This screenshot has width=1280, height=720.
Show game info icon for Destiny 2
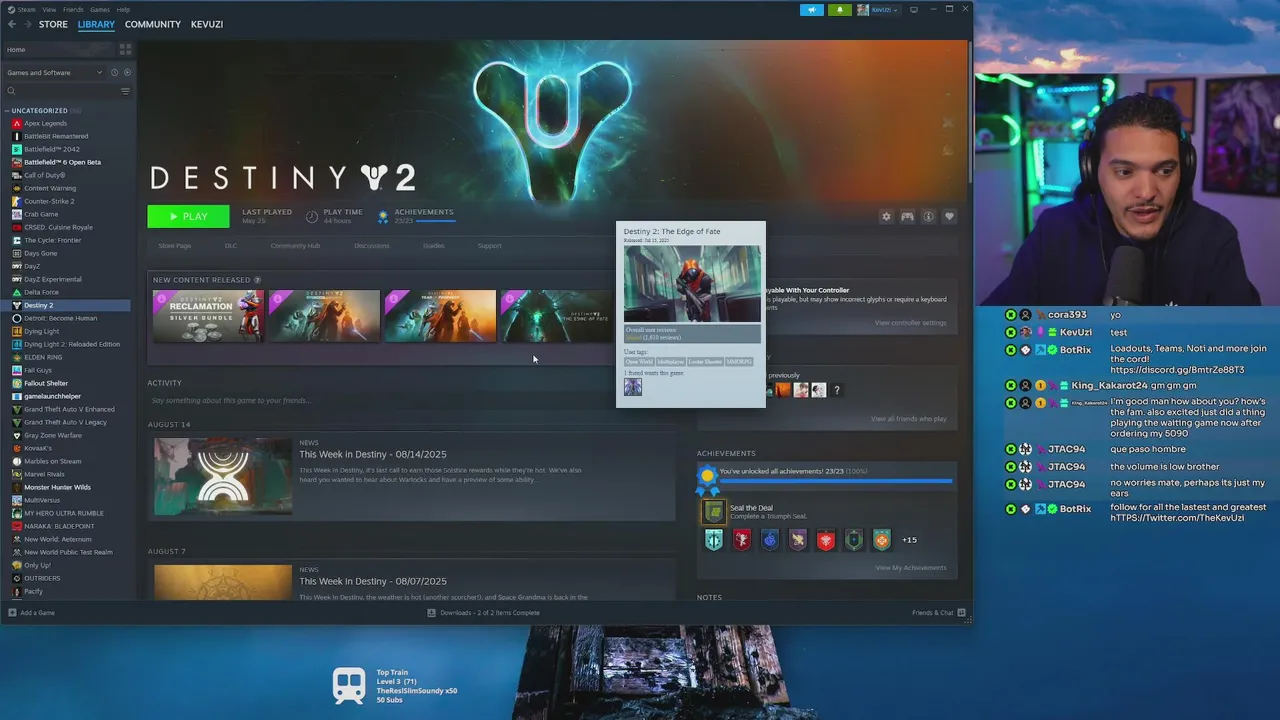928,216
